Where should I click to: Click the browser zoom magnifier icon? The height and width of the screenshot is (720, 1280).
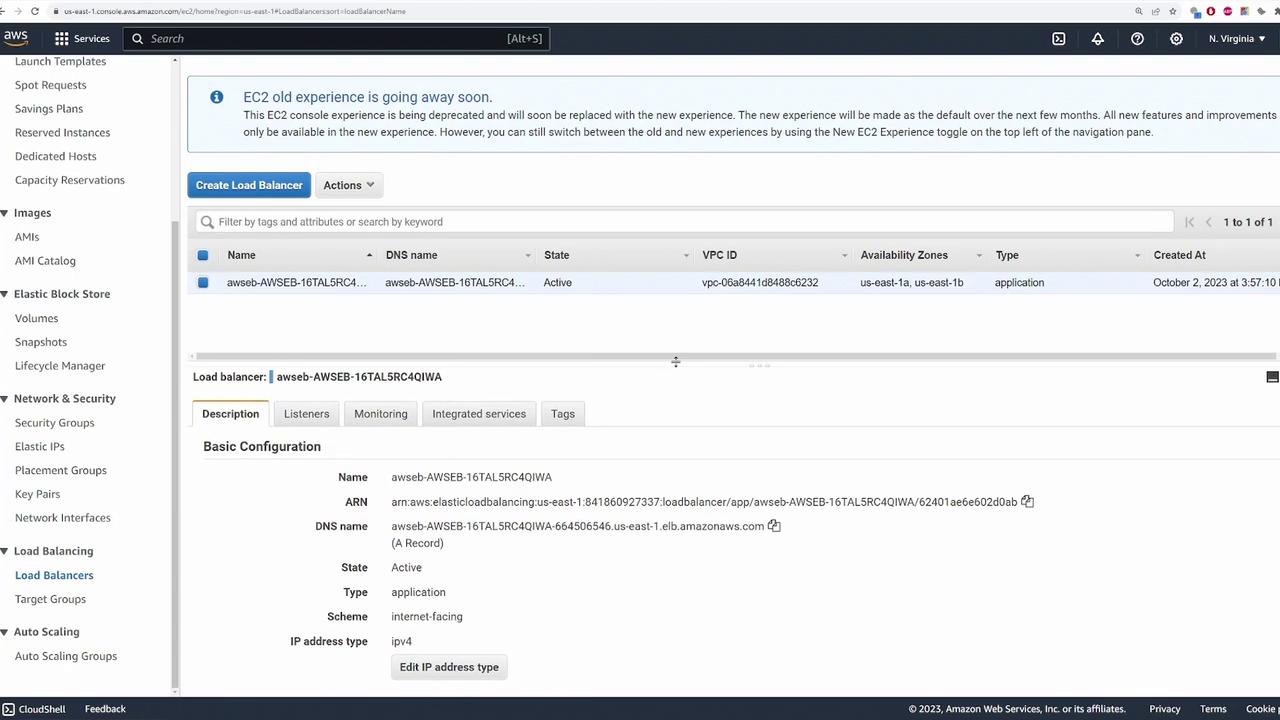(1138, 11)
